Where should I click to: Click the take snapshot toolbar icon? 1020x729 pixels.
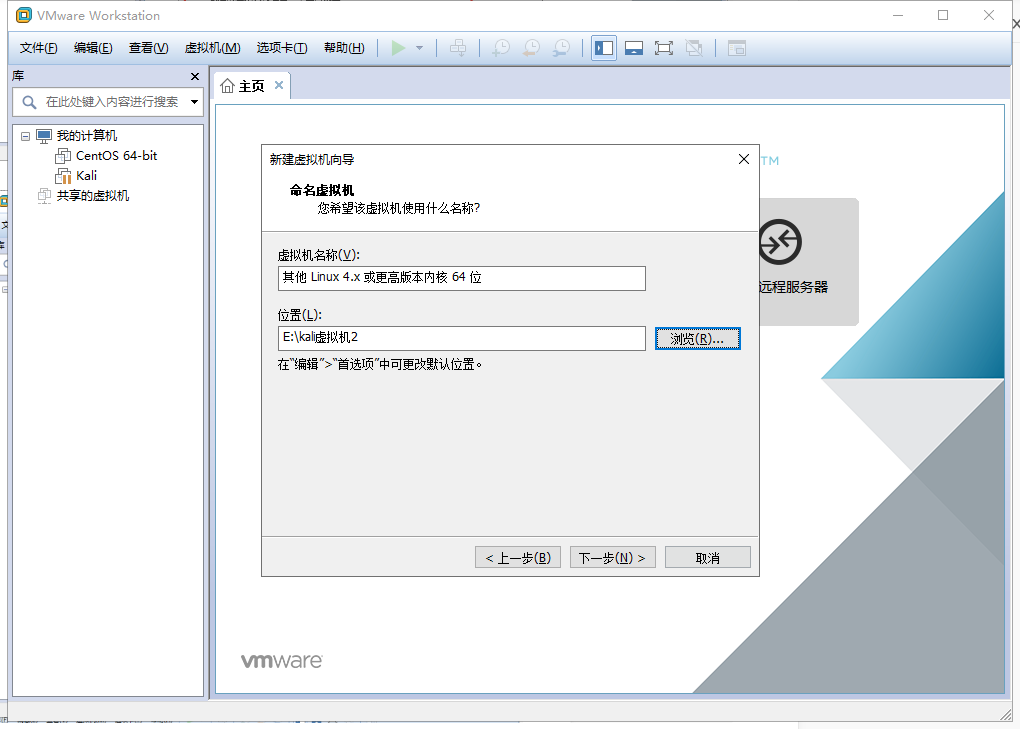(501, 48)
